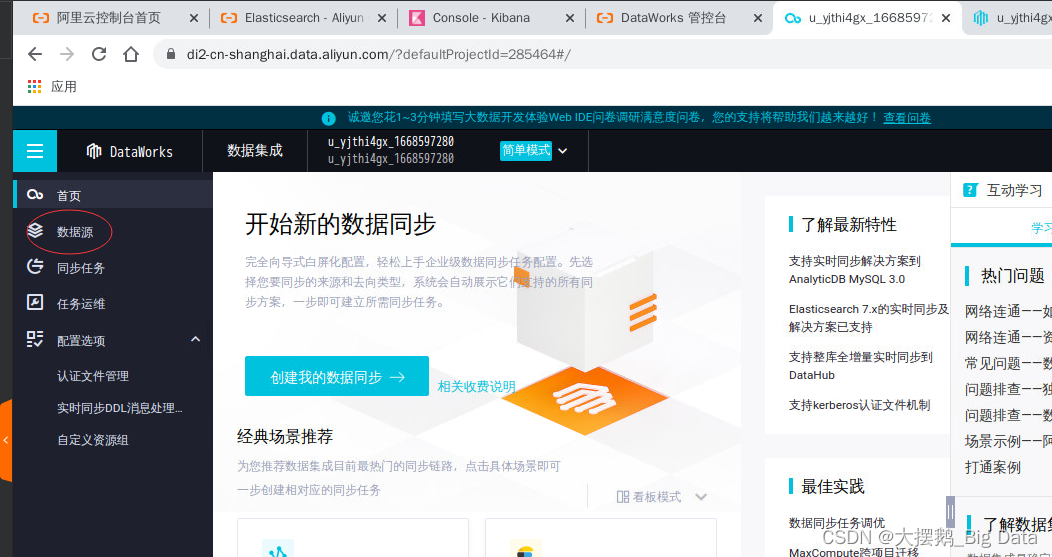Click the 互动学习 question mark icon
The image size is (1052, 557).
tap(970, 190)
